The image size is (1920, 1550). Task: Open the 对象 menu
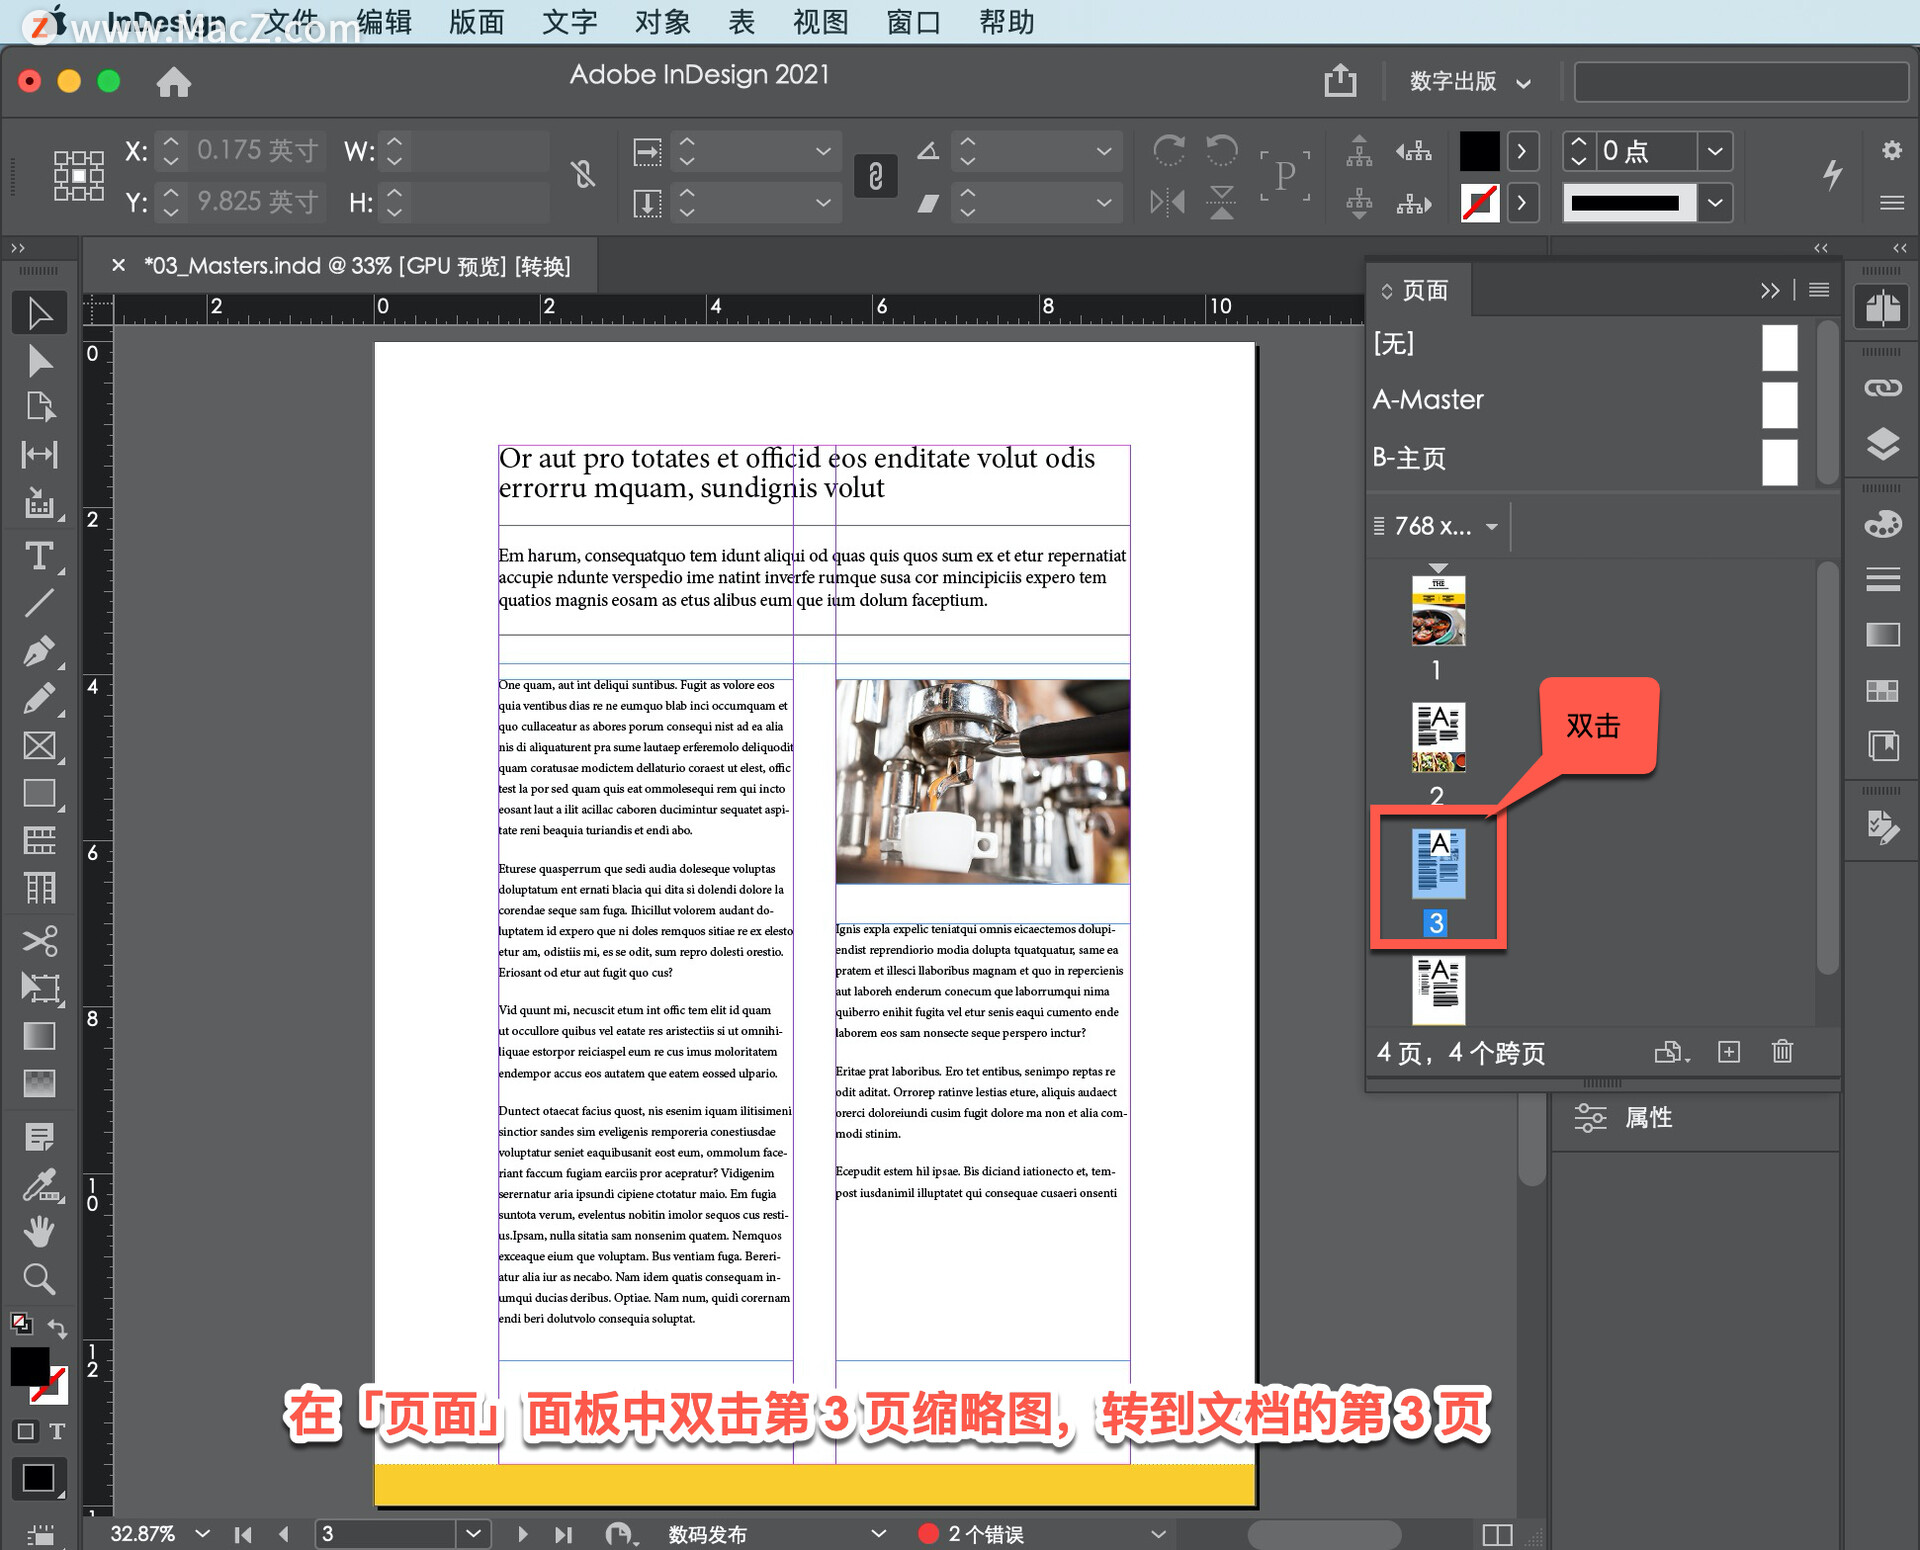tap(662, 22)
